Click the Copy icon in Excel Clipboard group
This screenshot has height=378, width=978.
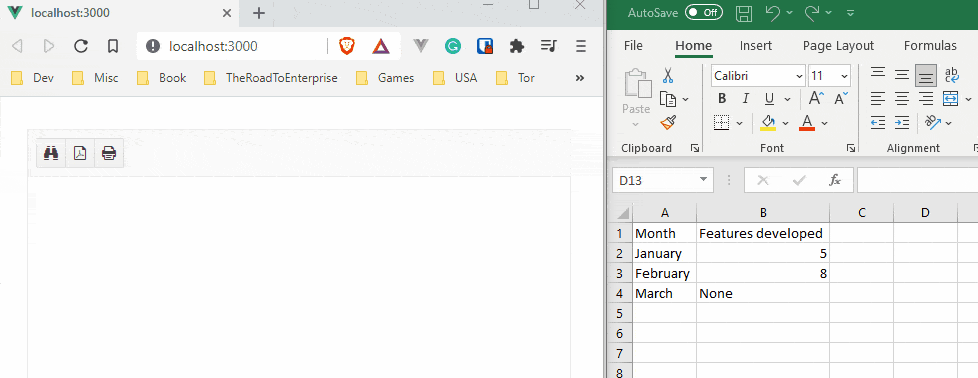pos(668,99)
